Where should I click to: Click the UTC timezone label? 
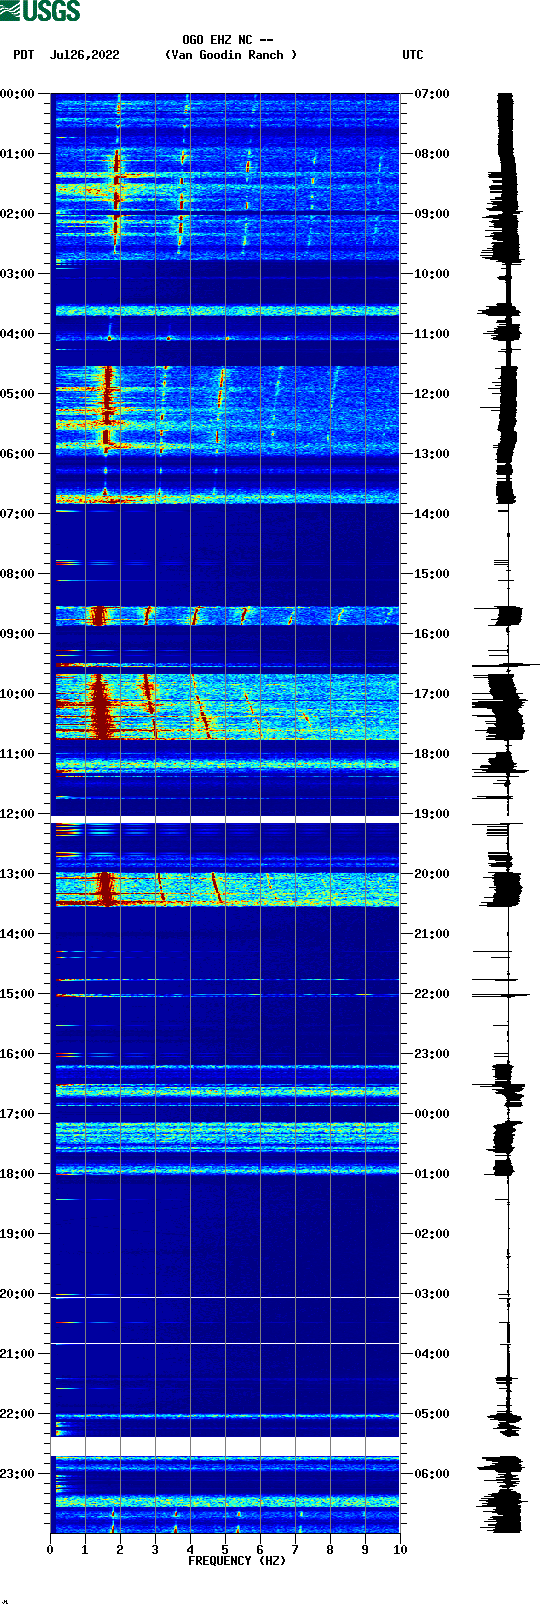click(413, 55)
